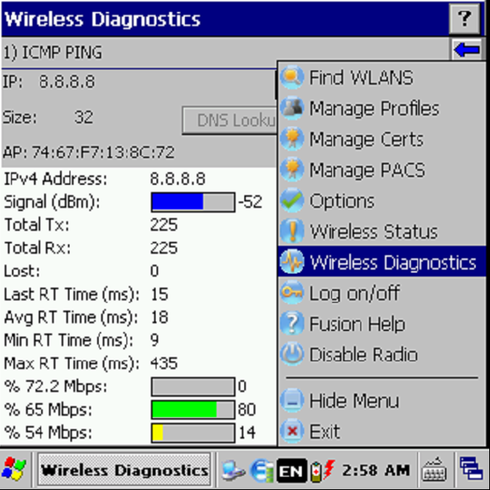Image resolution: width=490 pixels, height=490 pixels.
Task: Choose Manage PACS menu item
Action: tap(382, 170)
